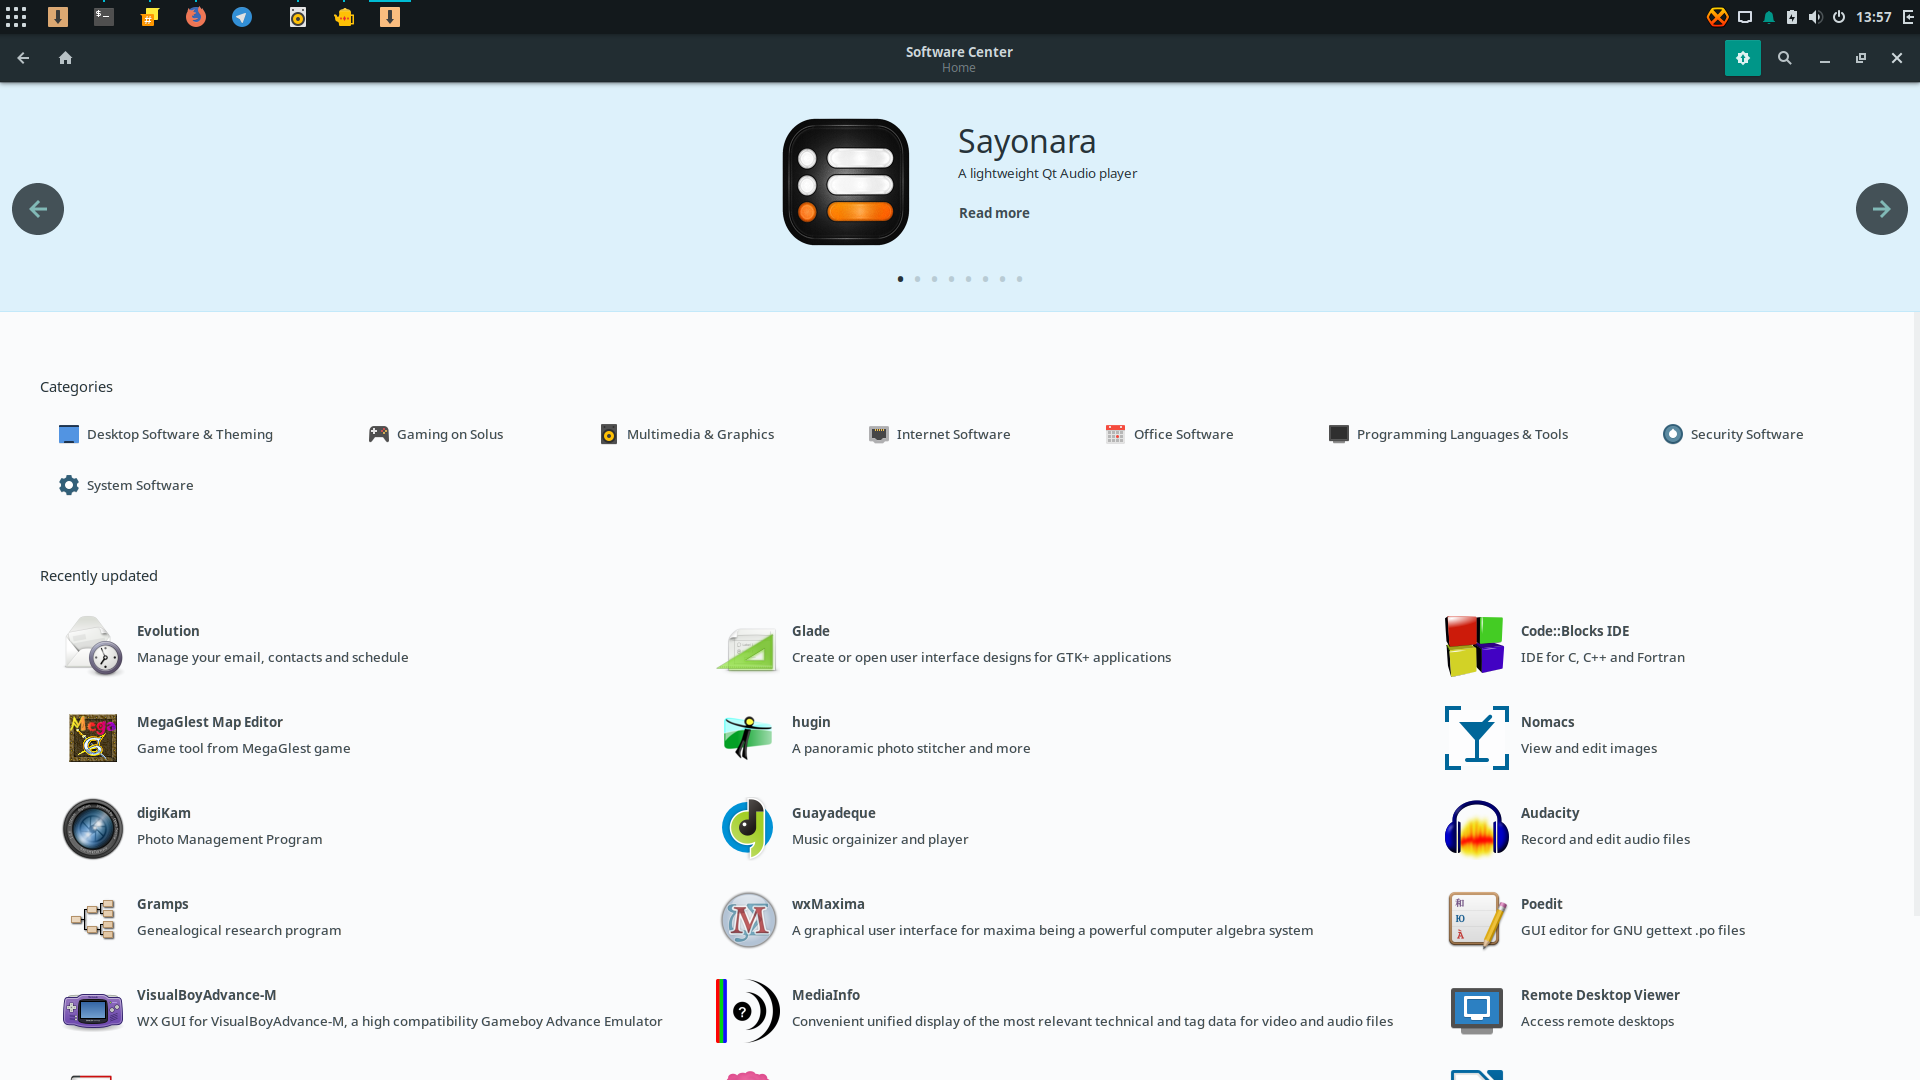Open the Home page via house icon
The image size is (1920, 1080).
point(65,58)
